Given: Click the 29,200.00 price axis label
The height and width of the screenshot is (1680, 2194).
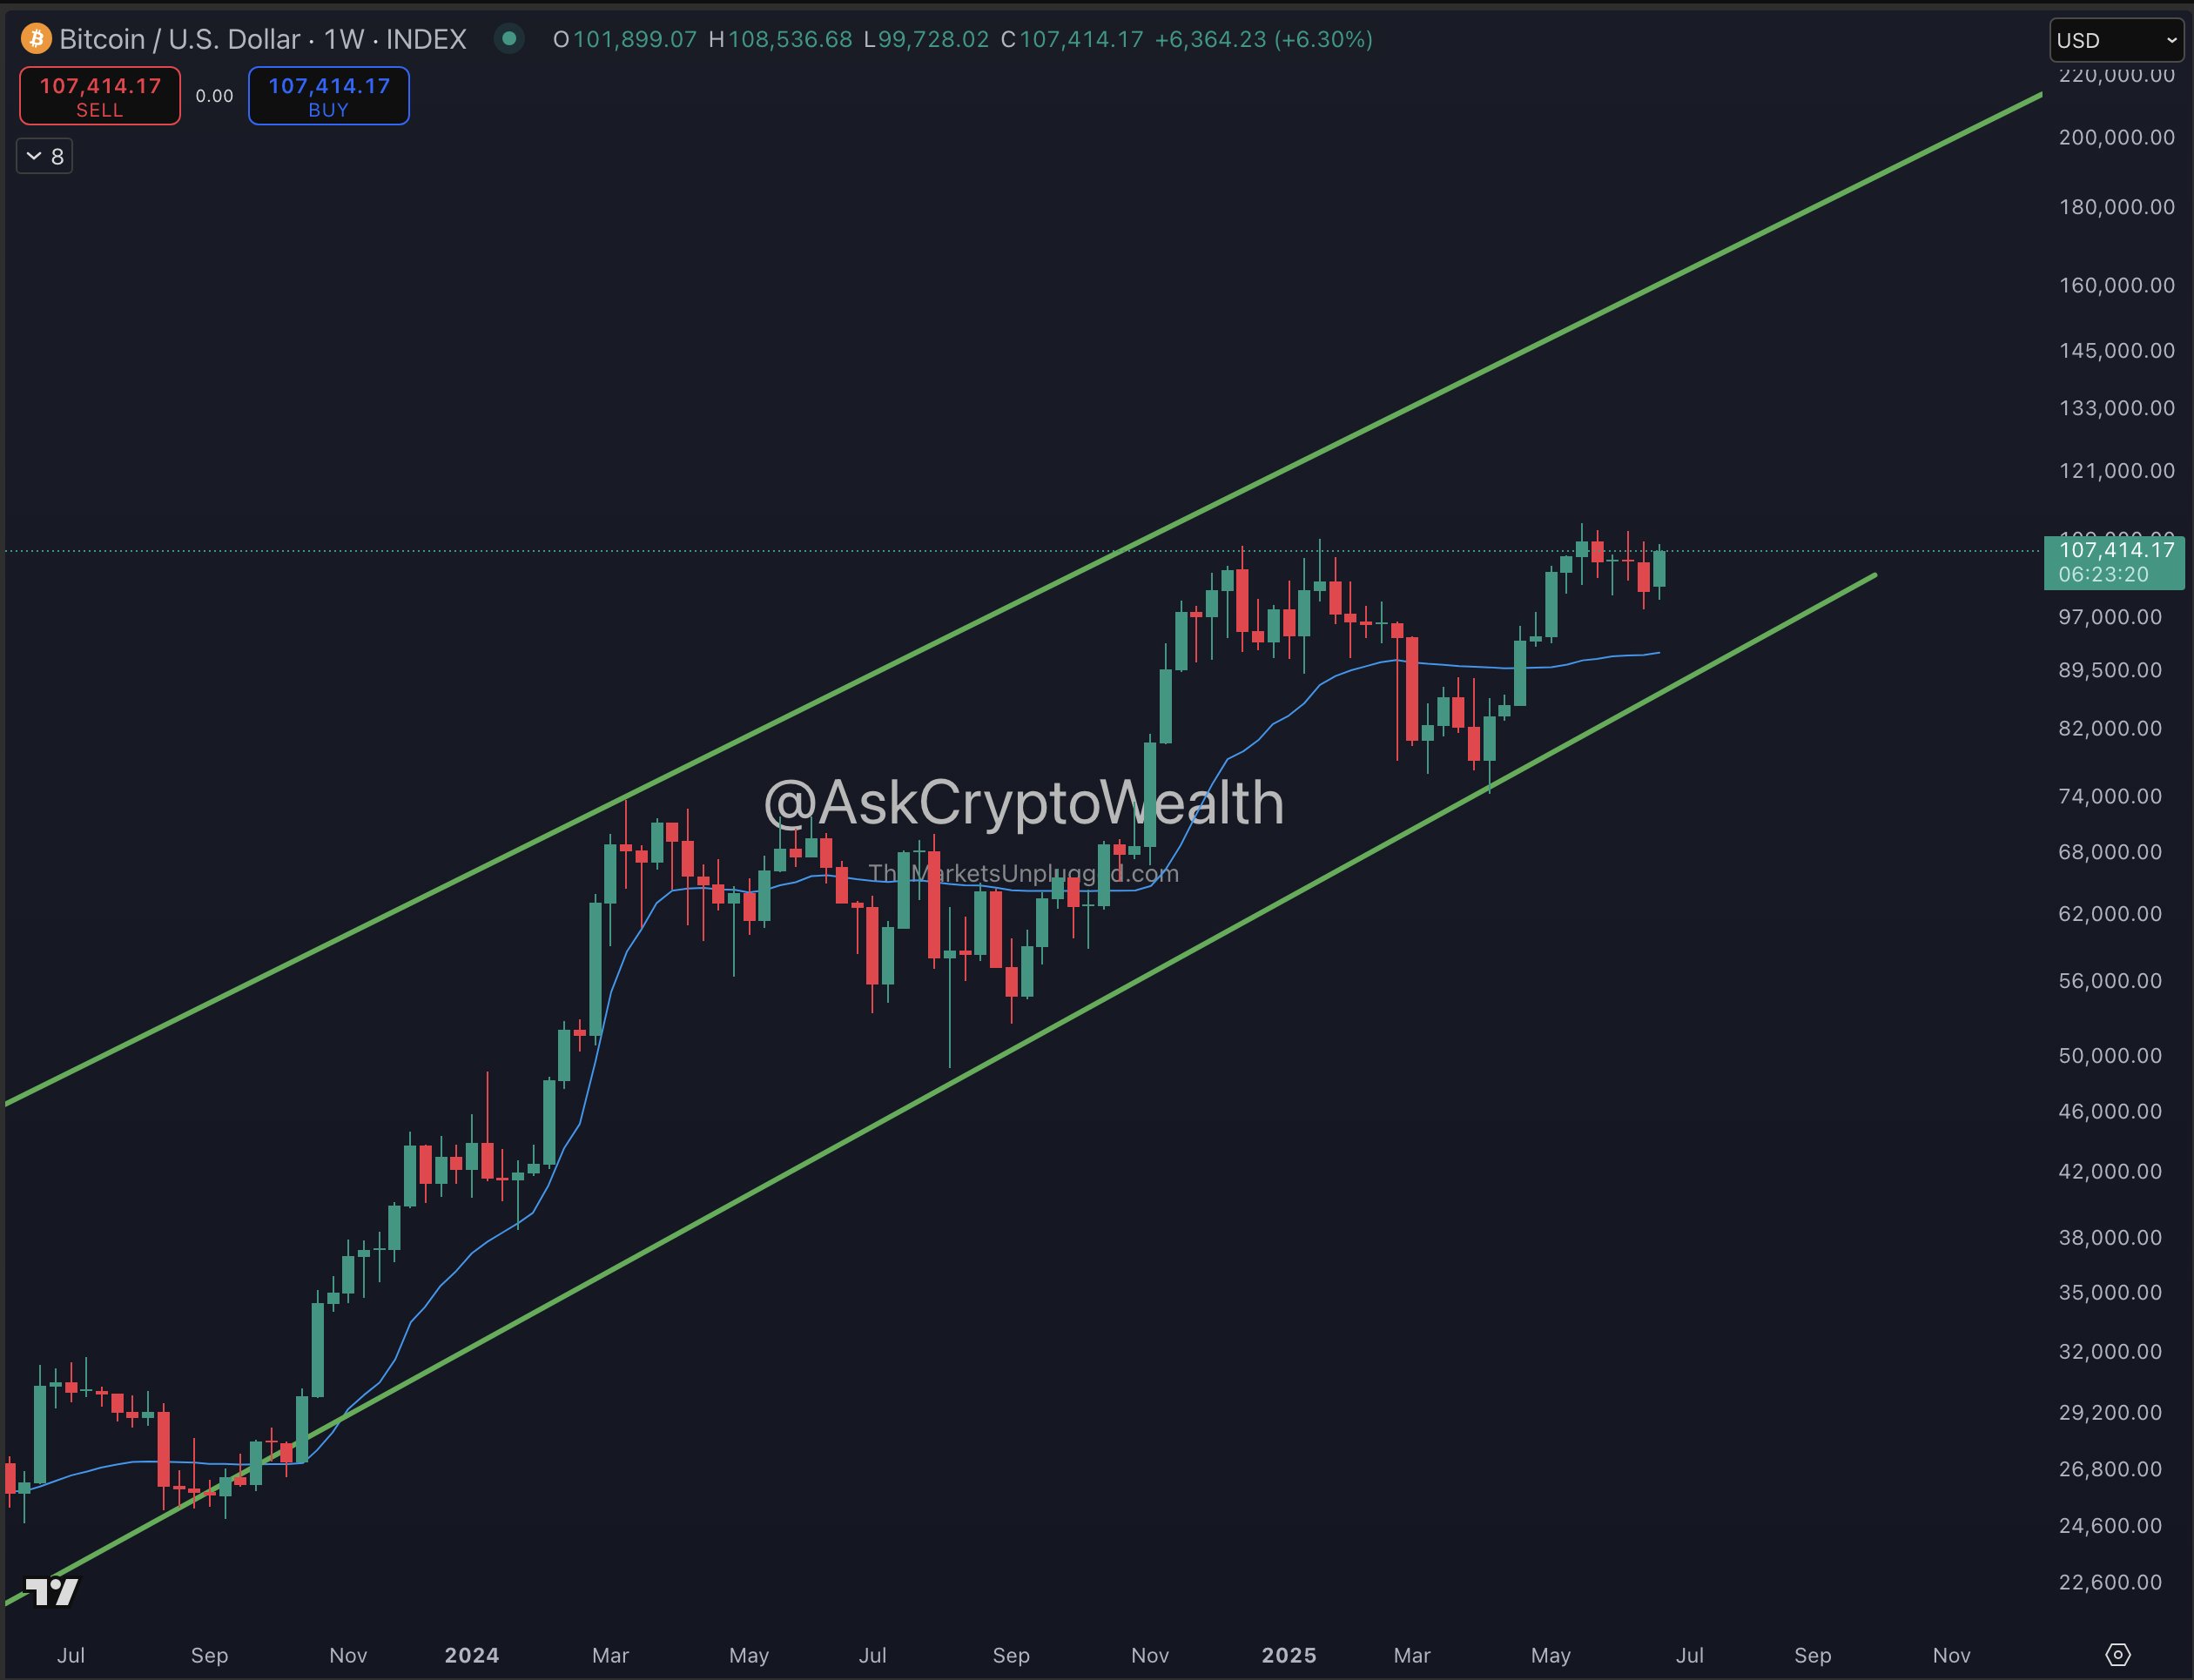Looking at the screenshot, I should (2110, 1412).
